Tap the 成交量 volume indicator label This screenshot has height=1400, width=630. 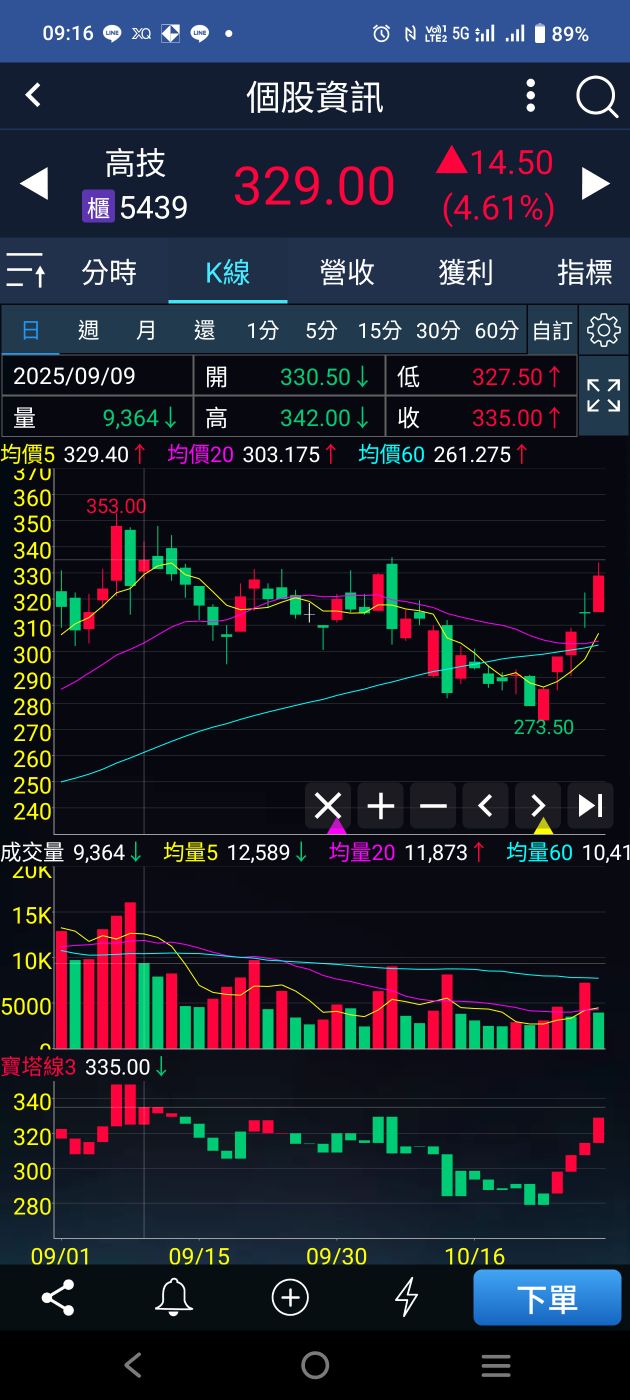point(33,852)
